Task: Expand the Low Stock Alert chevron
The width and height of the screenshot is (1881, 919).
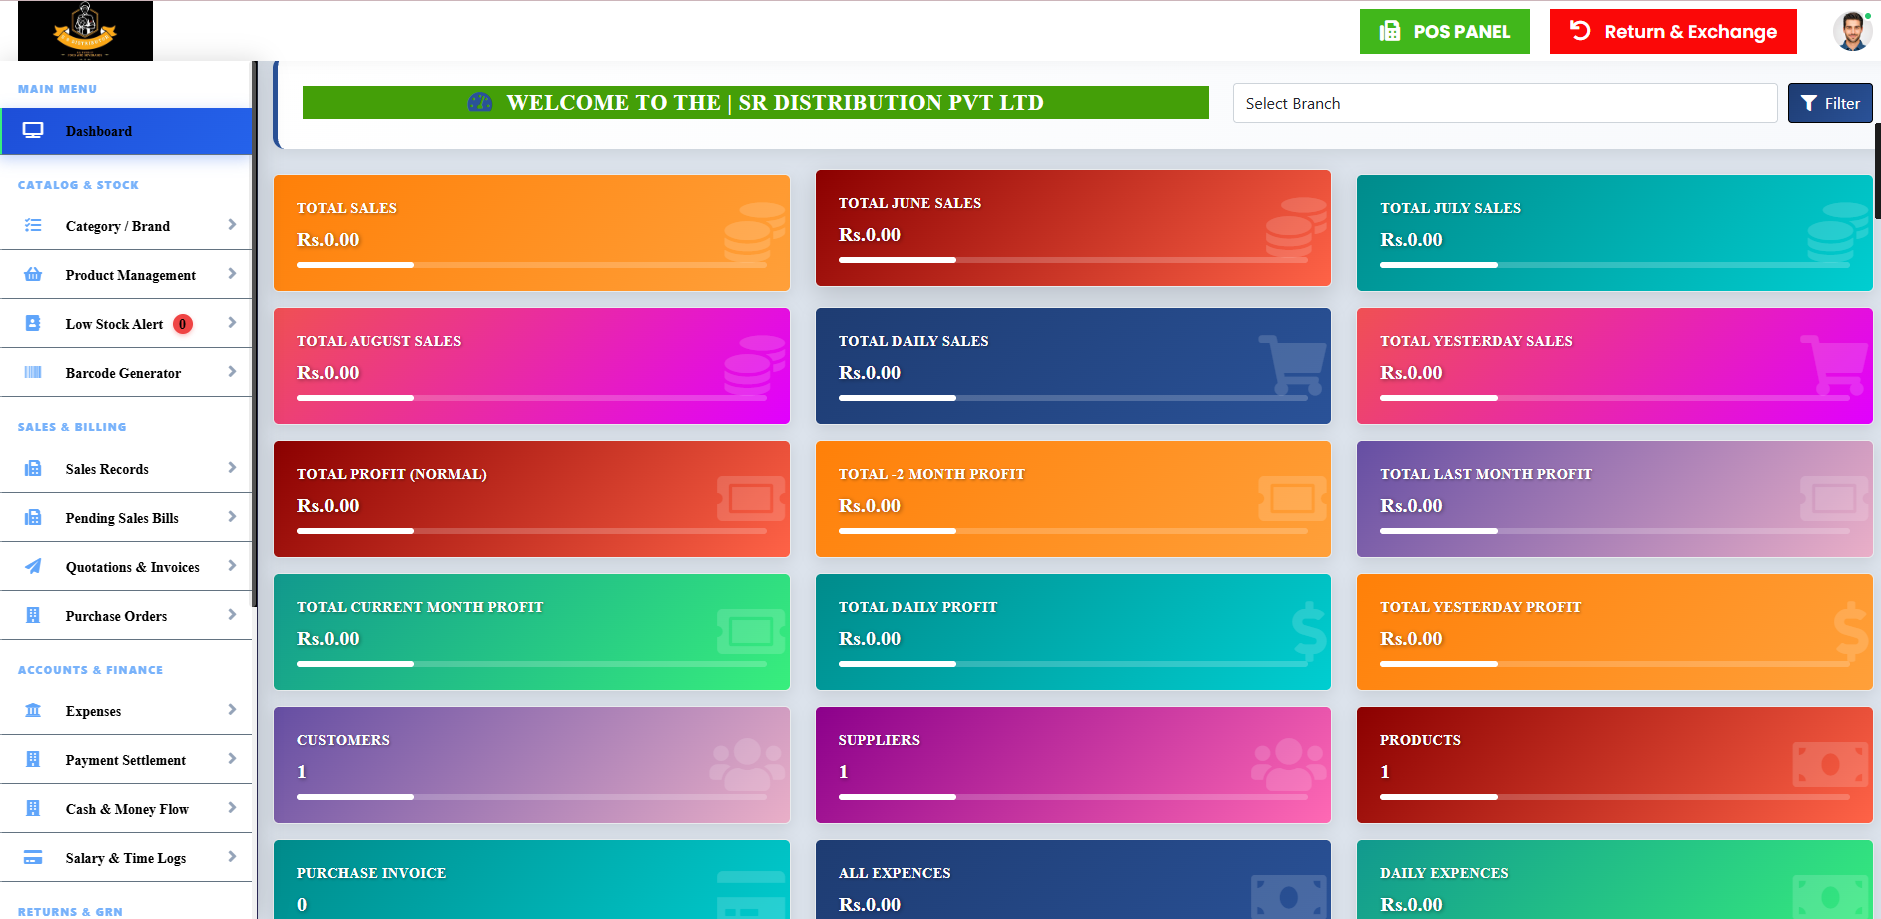Action: 232,323
